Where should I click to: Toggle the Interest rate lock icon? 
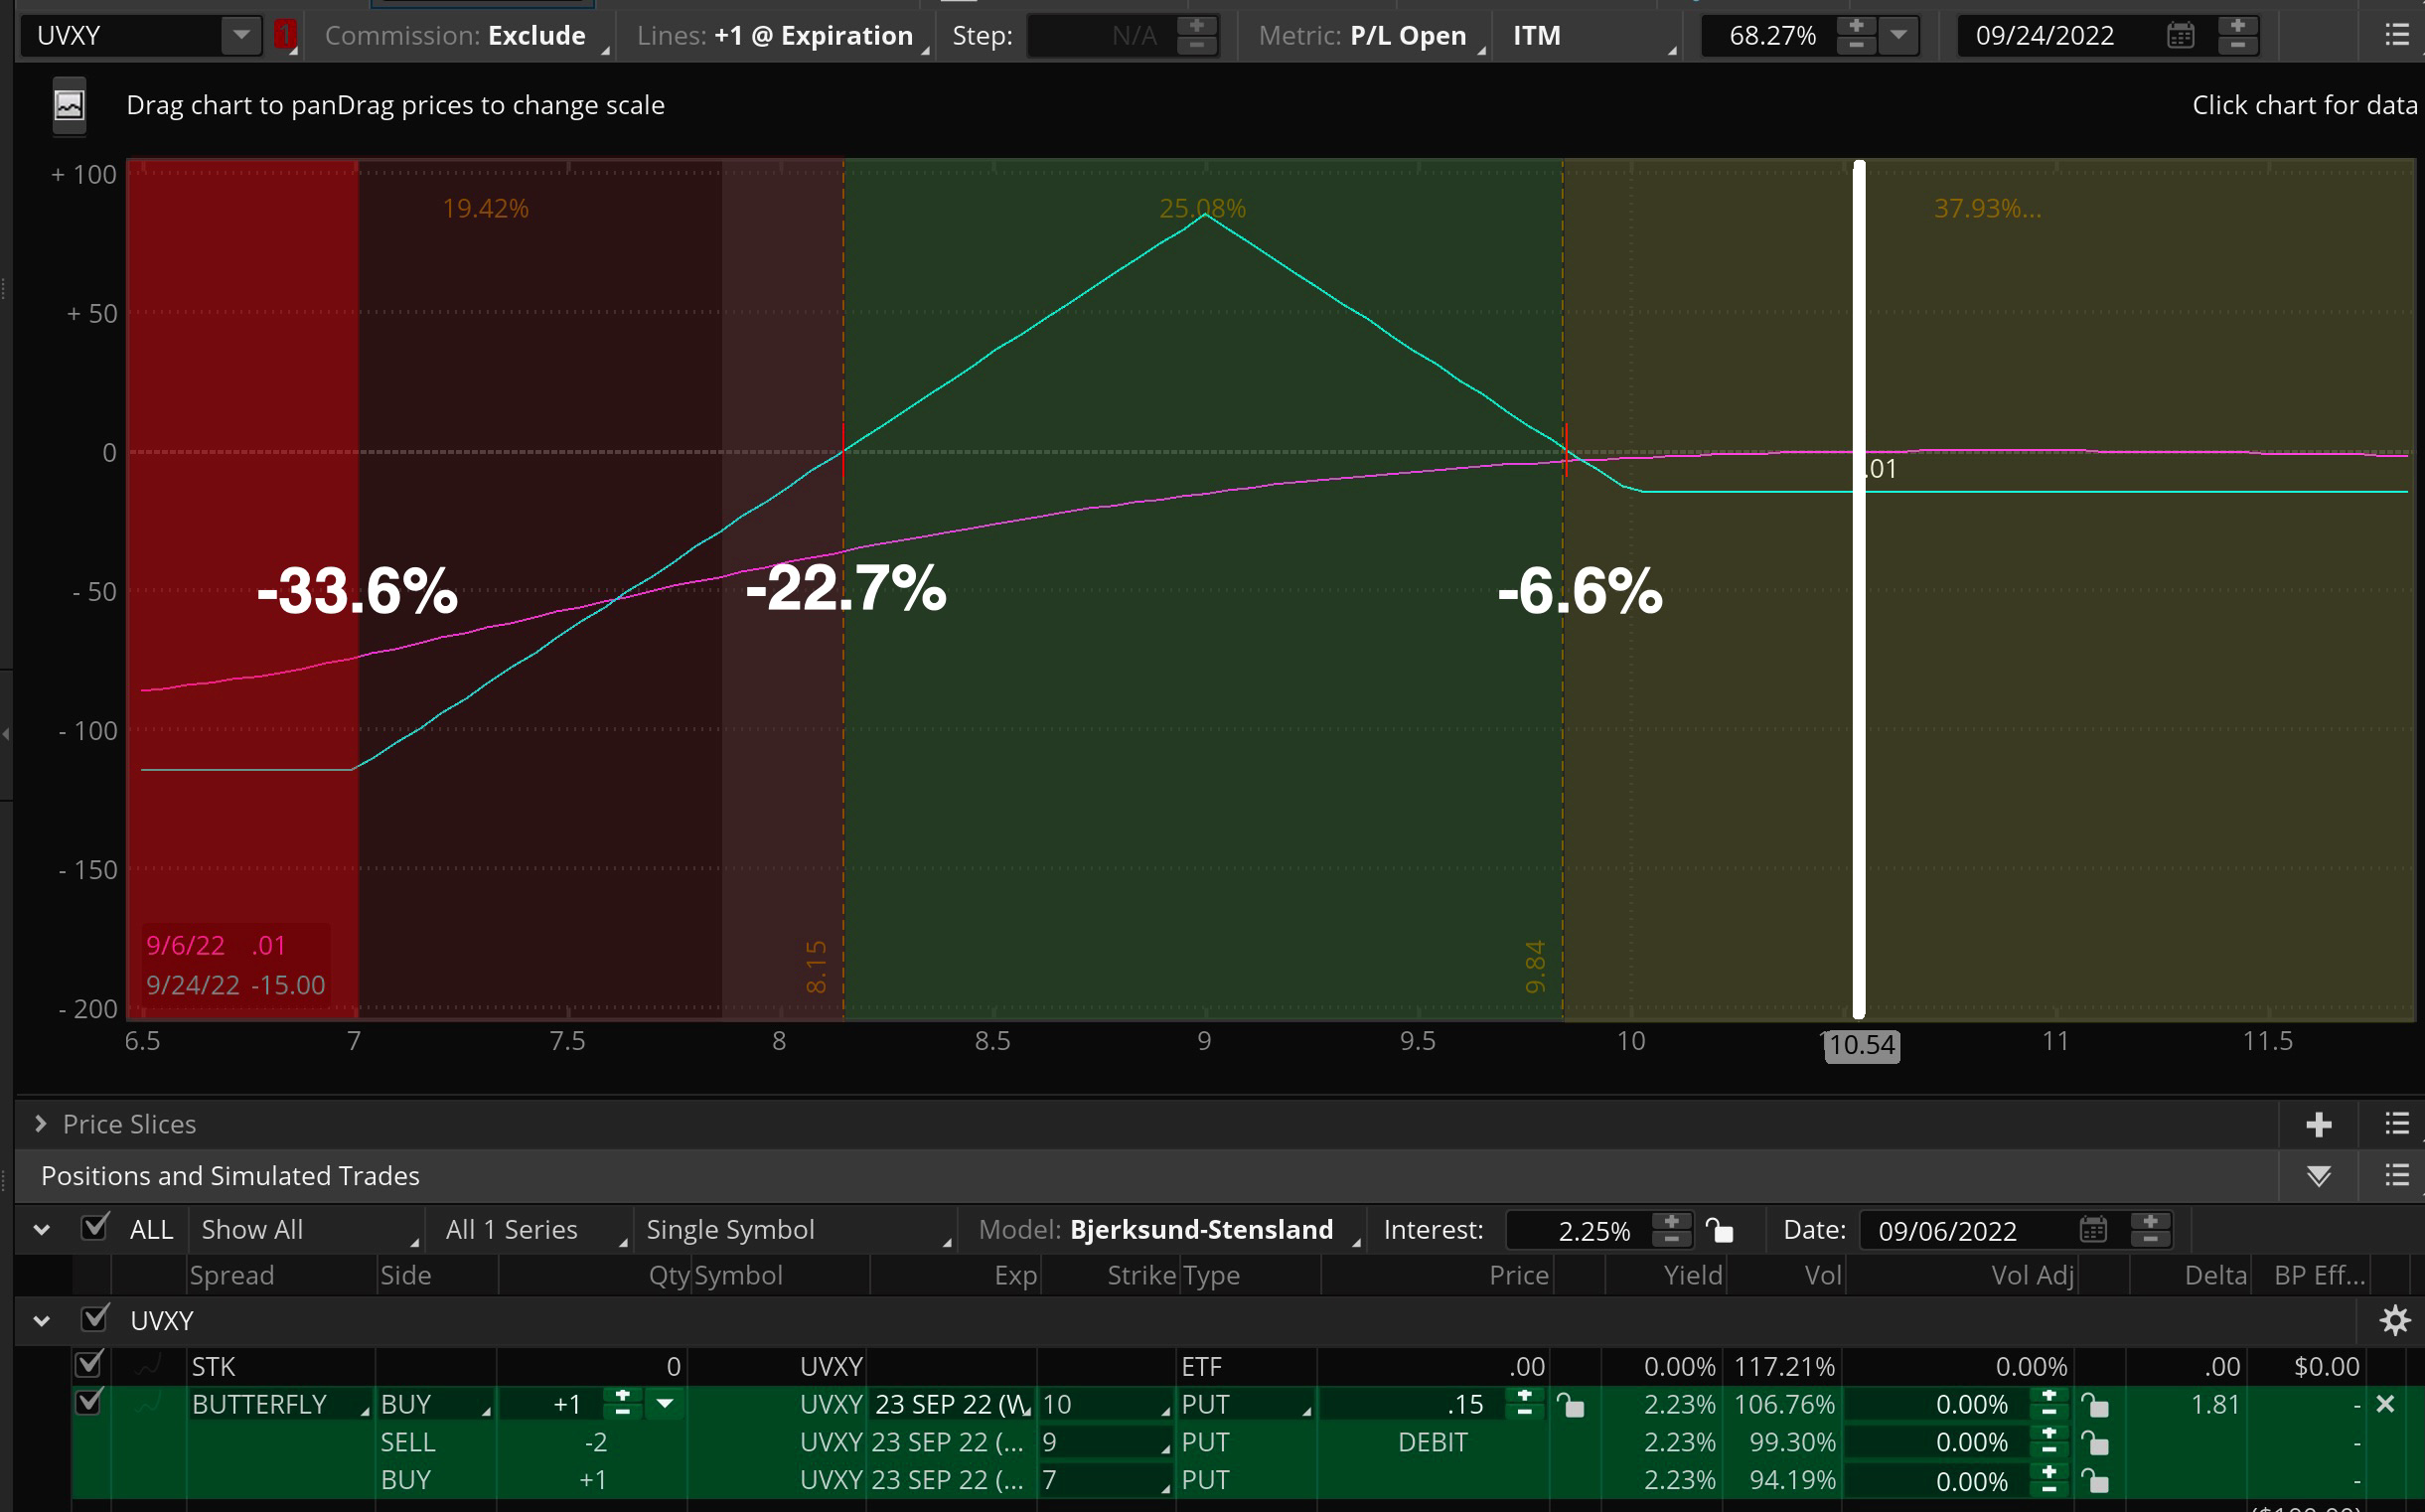pyautogui.click(x=1719, y=1229)
